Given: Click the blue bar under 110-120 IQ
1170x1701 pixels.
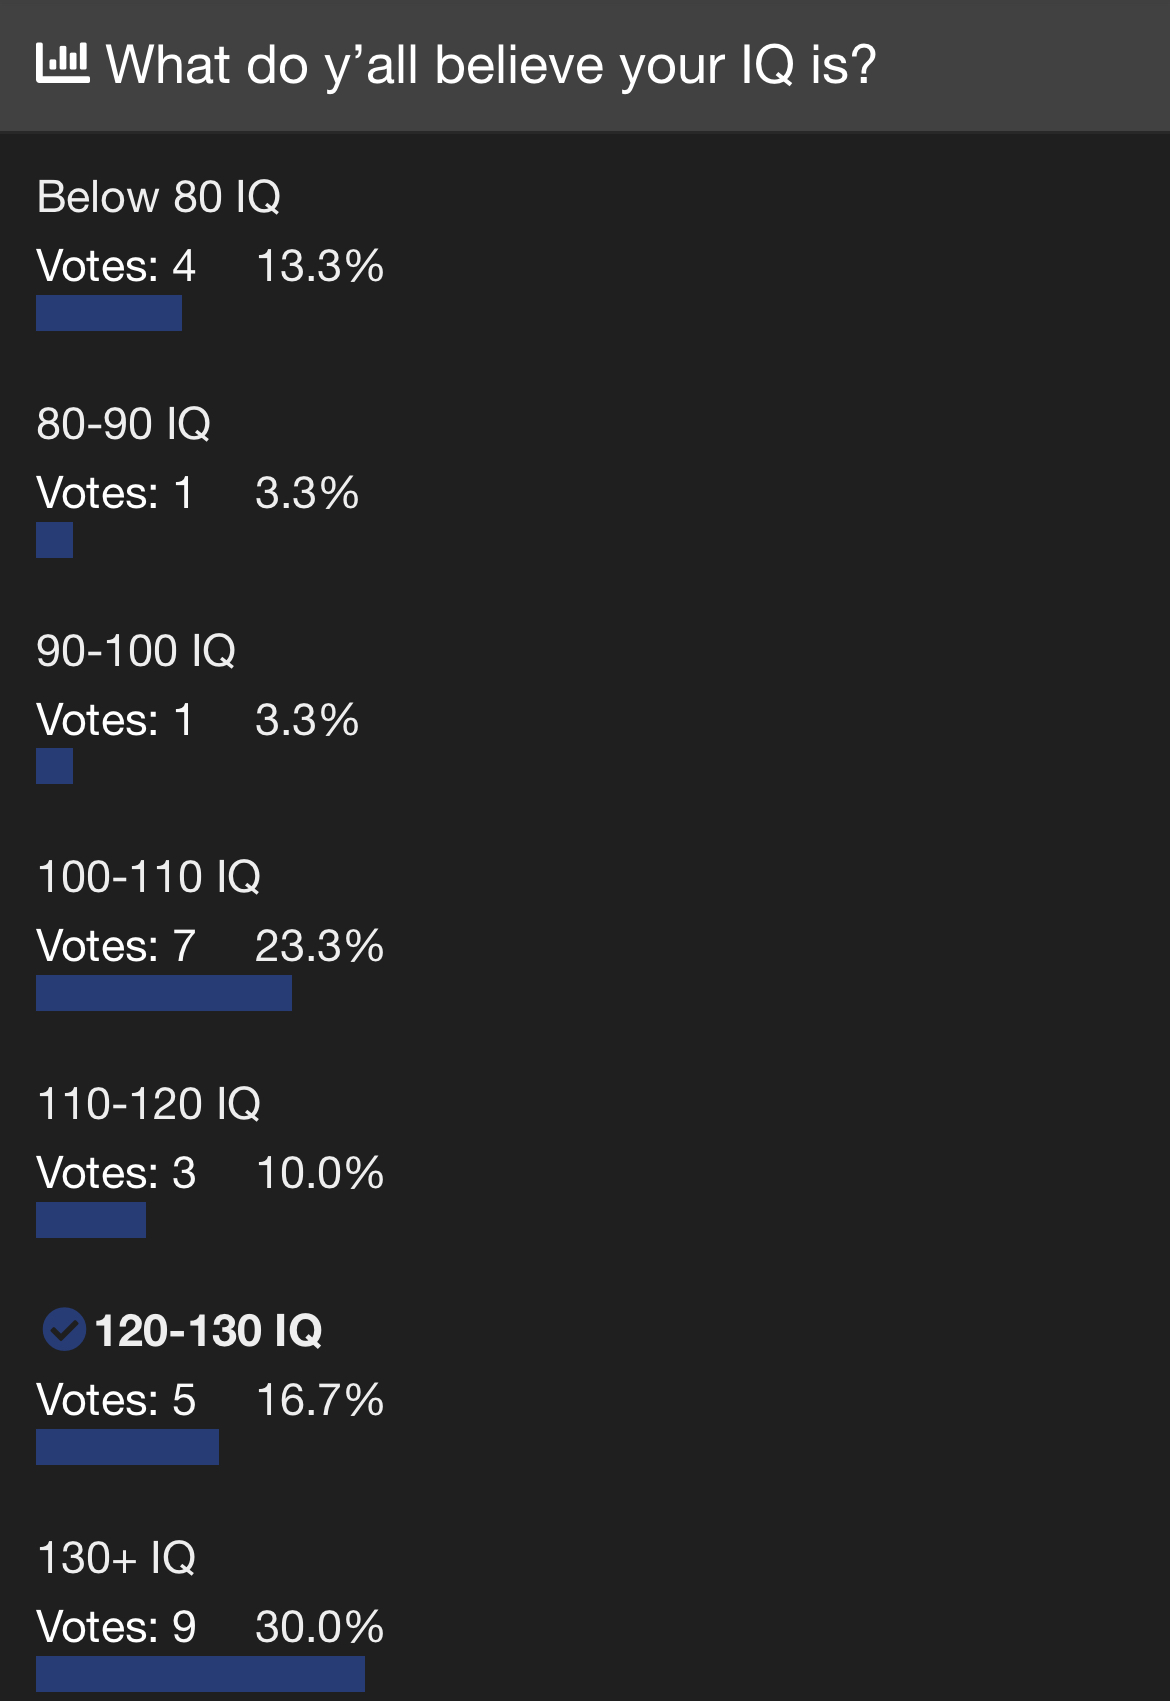Looking at the screenshot, I should 91,1220.
